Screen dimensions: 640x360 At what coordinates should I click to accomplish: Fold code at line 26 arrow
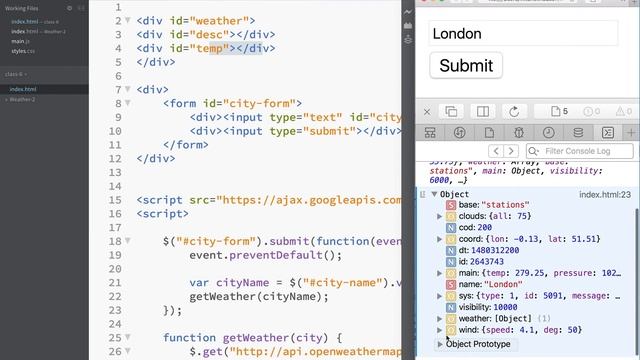[128, 351]
